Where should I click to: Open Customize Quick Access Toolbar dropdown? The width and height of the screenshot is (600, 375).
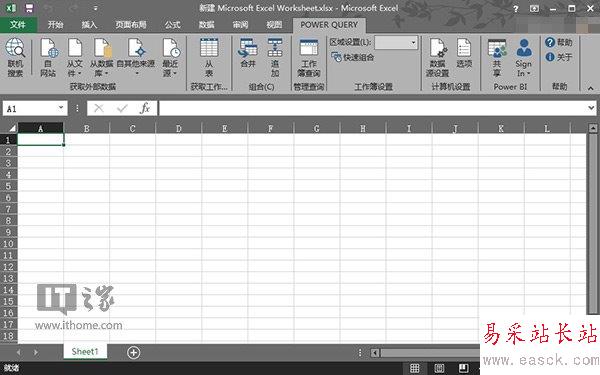(x=96, y=8)
